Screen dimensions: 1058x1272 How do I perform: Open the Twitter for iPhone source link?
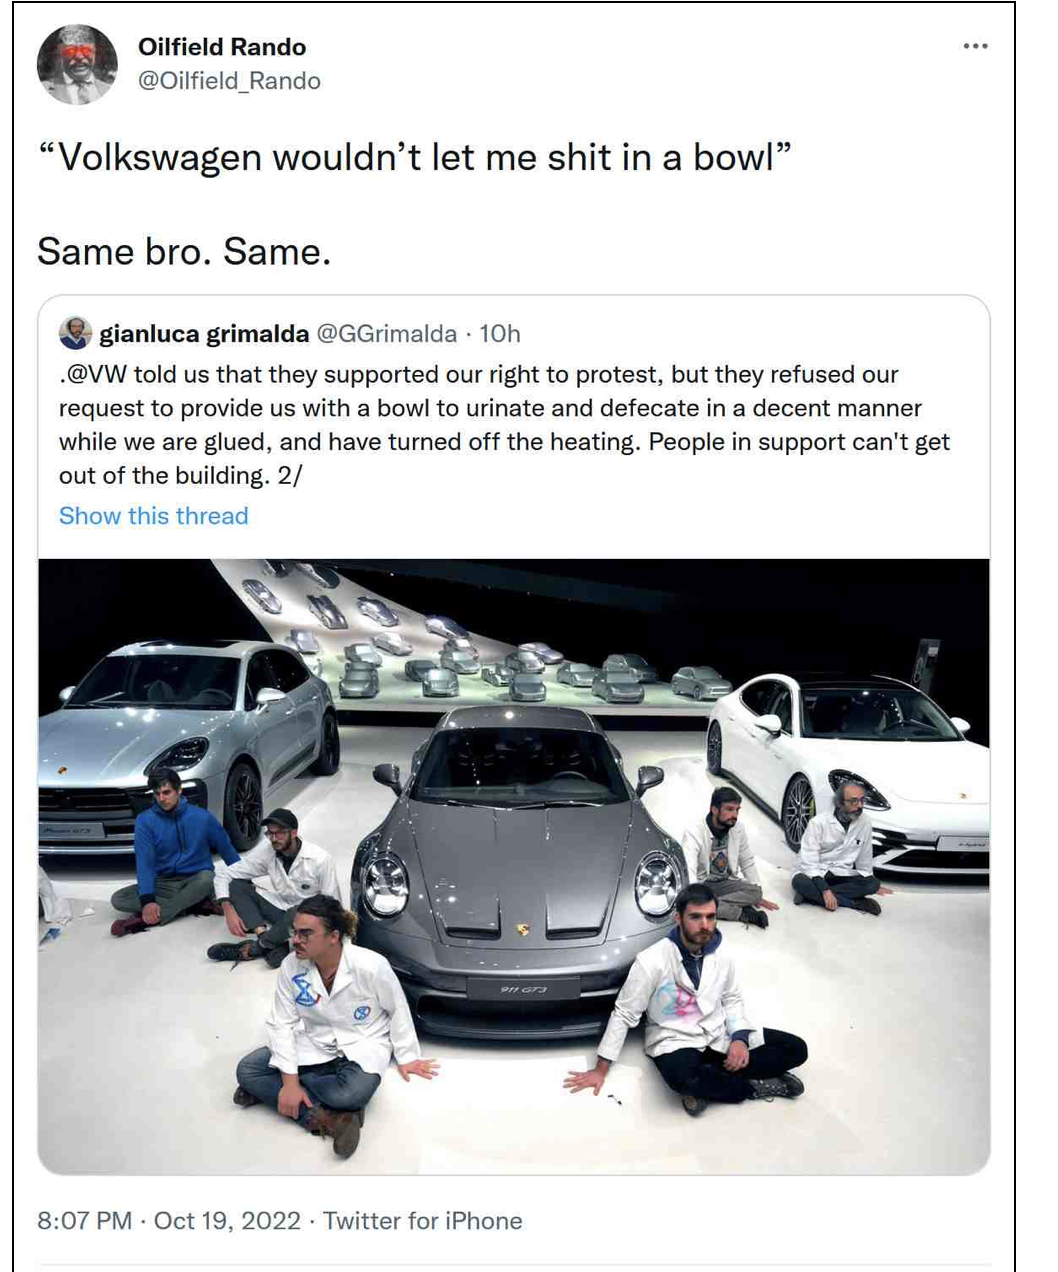[x=422, y=1221]
